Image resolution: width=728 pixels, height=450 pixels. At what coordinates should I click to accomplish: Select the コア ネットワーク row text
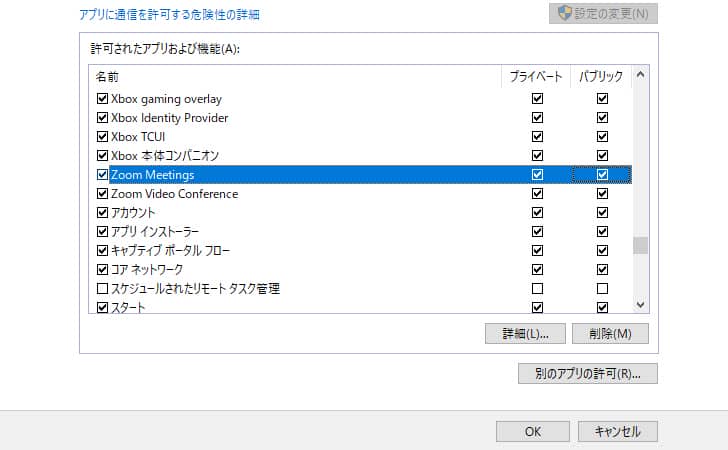(147, 270)
